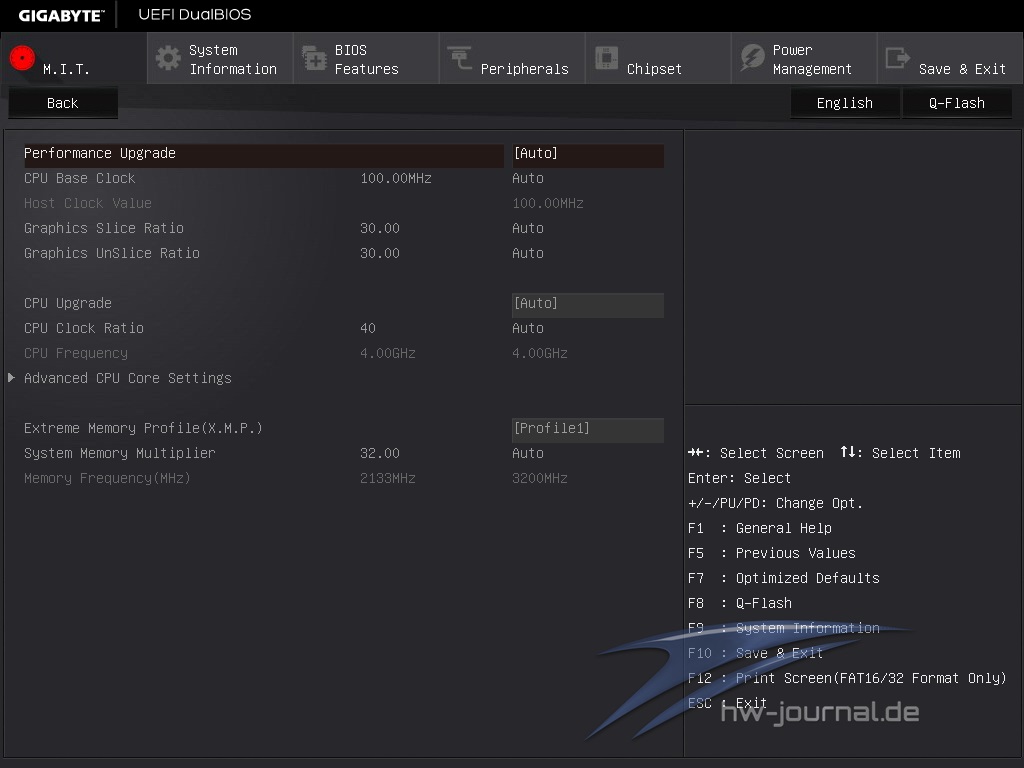Click the Save & Exit arrow icon
Screen dimensions: 1024x768
[x=898, y=58]
